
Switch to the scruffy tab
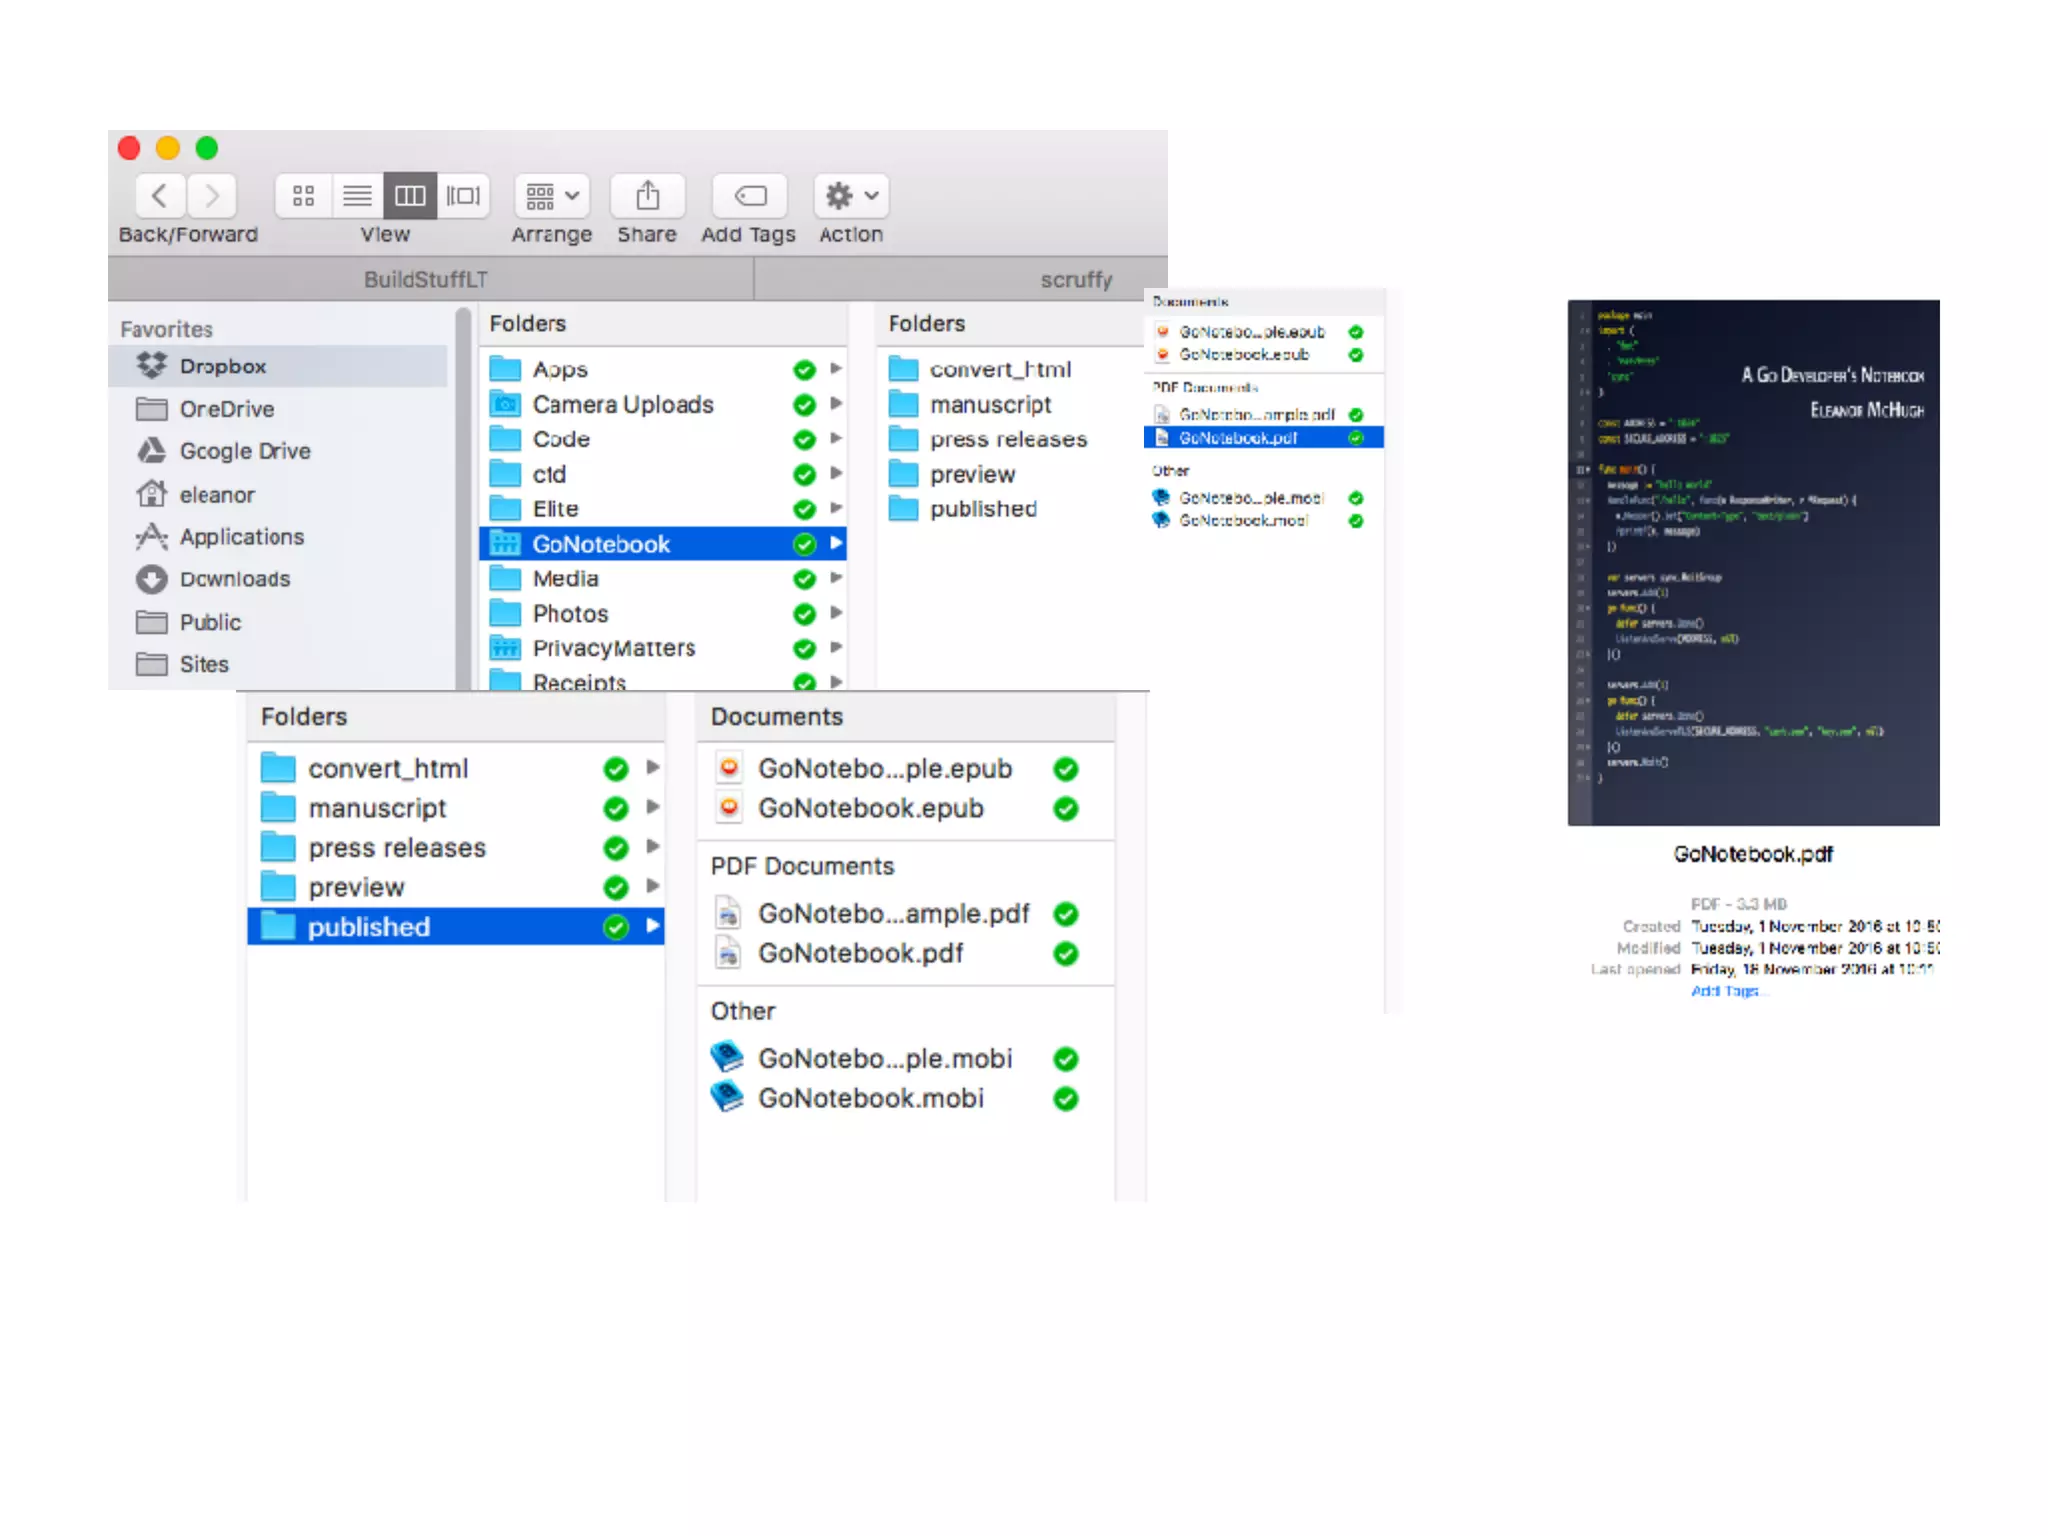pos(1075,279)
